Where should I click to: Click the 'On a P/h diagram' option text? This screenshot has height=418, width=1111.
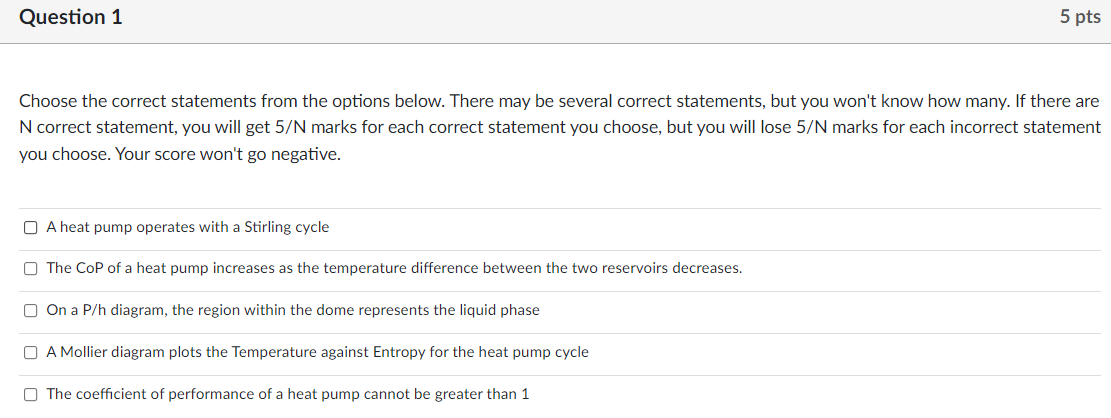click(293, 310)
